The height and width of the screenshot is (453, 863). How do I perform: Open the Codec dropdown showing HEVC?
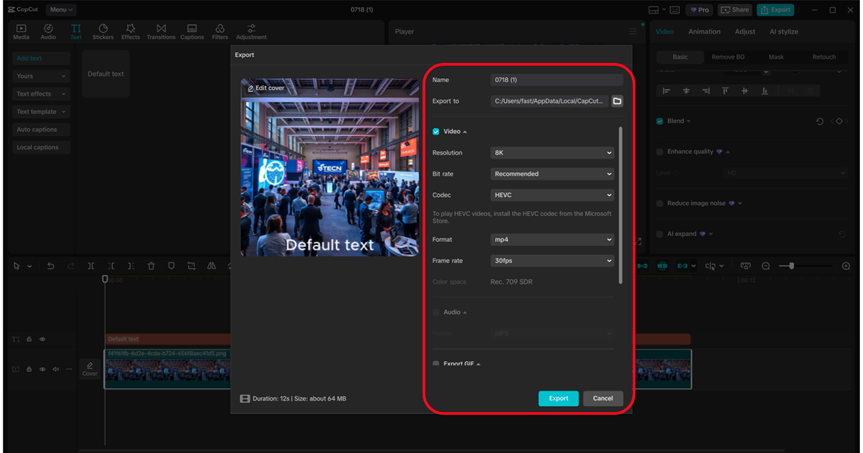tap(552, 195)
